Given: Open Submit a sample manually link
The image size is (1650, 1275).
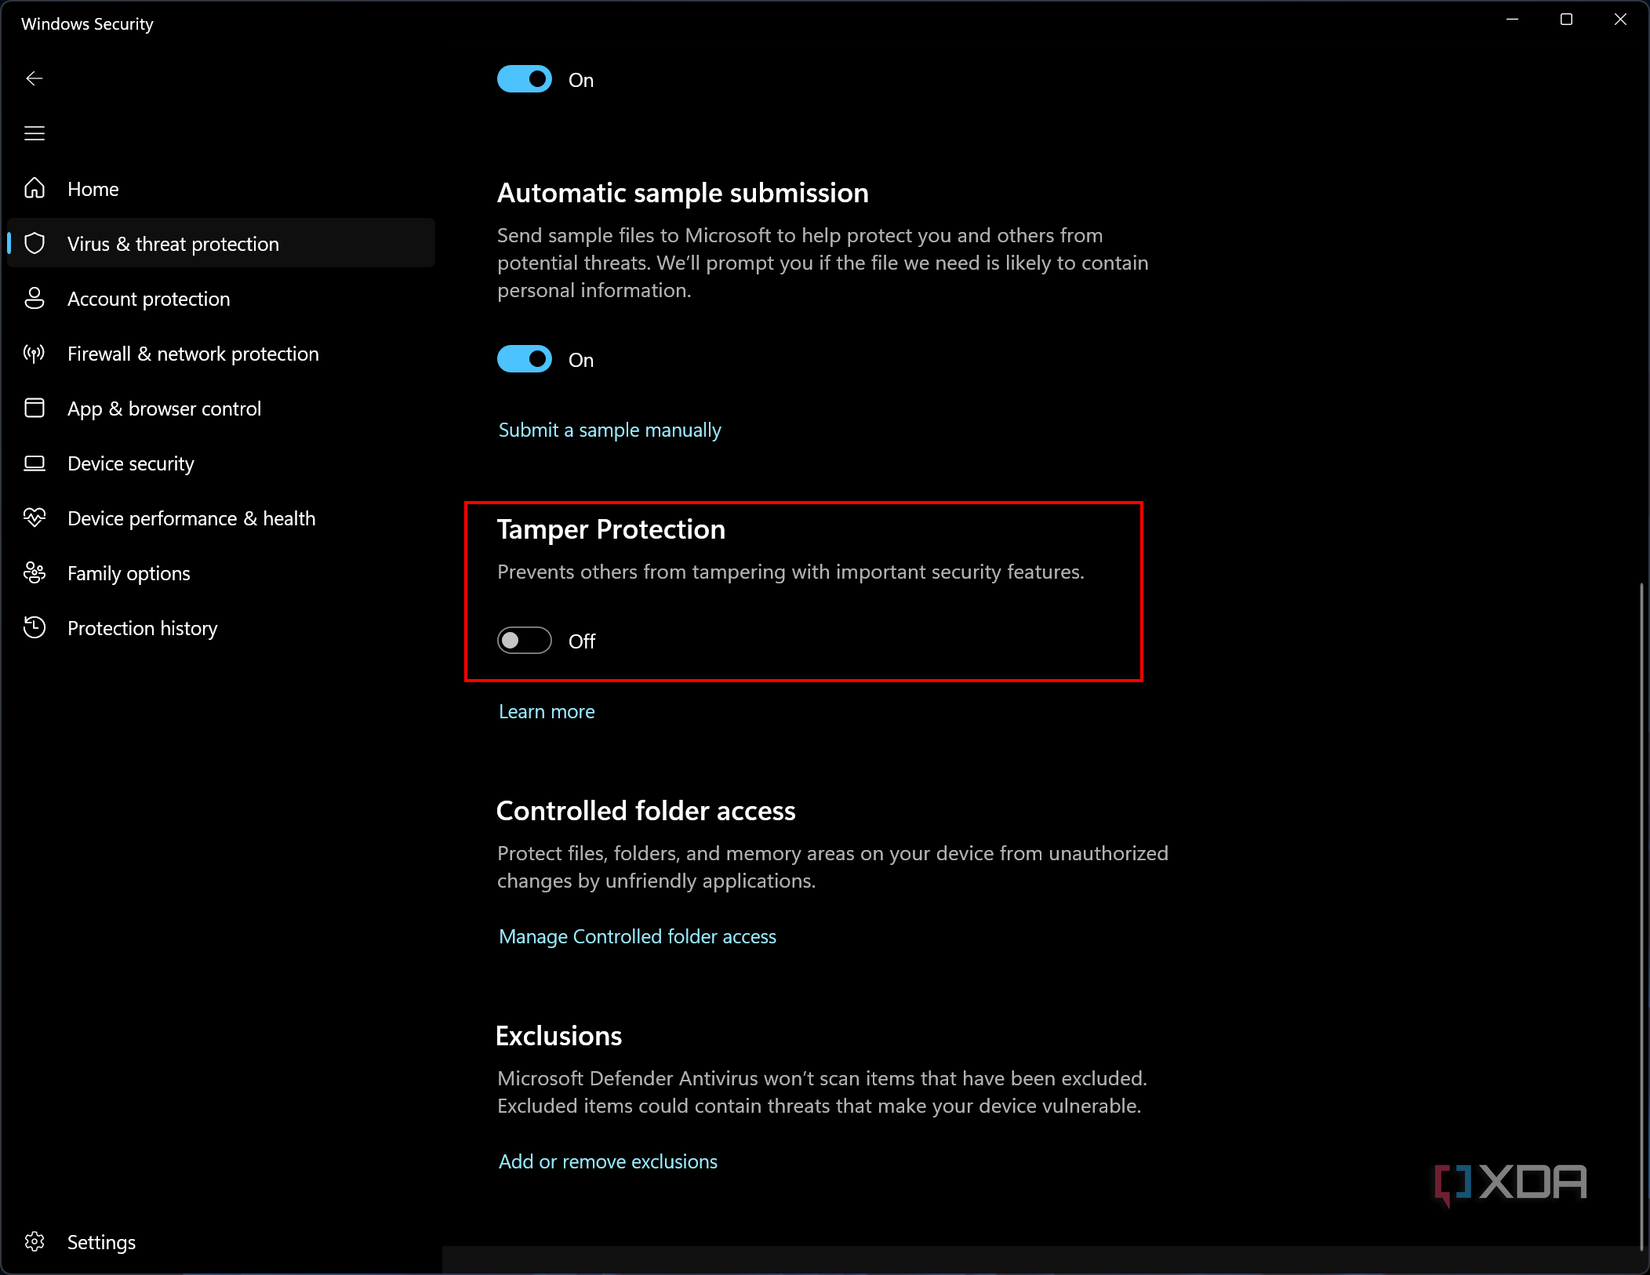Looking at the screenshot, I should click(609, 429).
